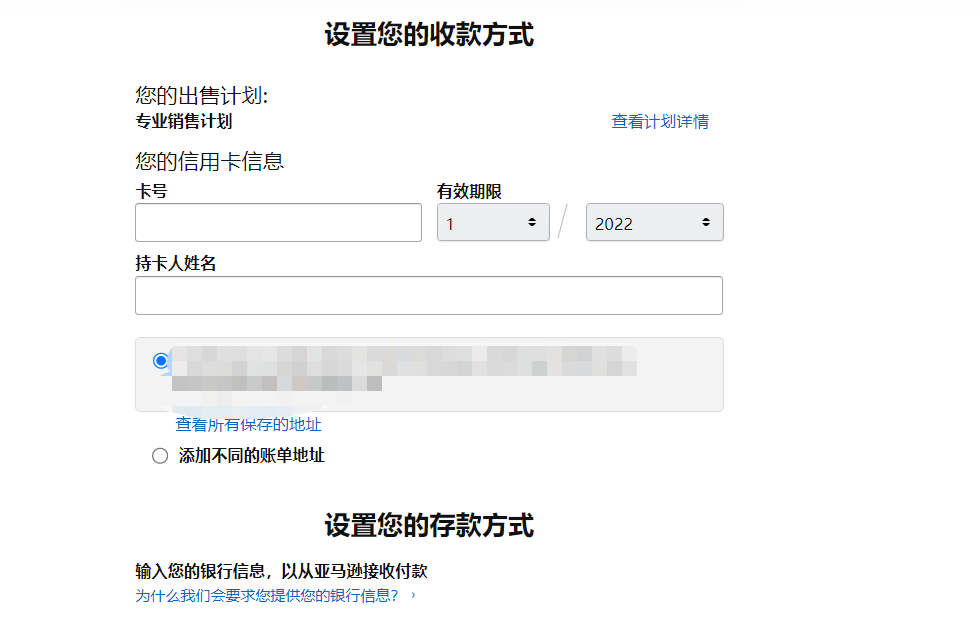Screen dimensions: 980x617
Task: Open the expiration year dropdown showing 2022
Action: coord(654,222)
